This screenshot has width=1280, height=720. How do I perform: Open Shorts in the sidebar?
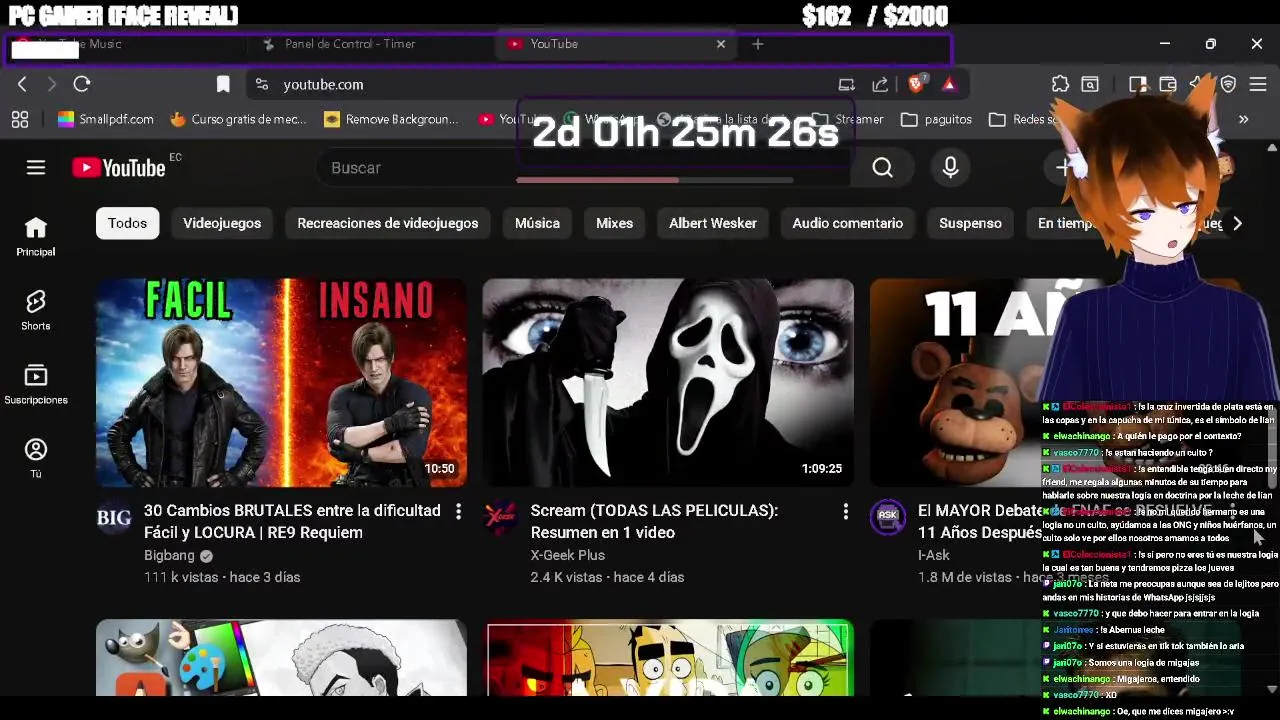tap(36, 311)
